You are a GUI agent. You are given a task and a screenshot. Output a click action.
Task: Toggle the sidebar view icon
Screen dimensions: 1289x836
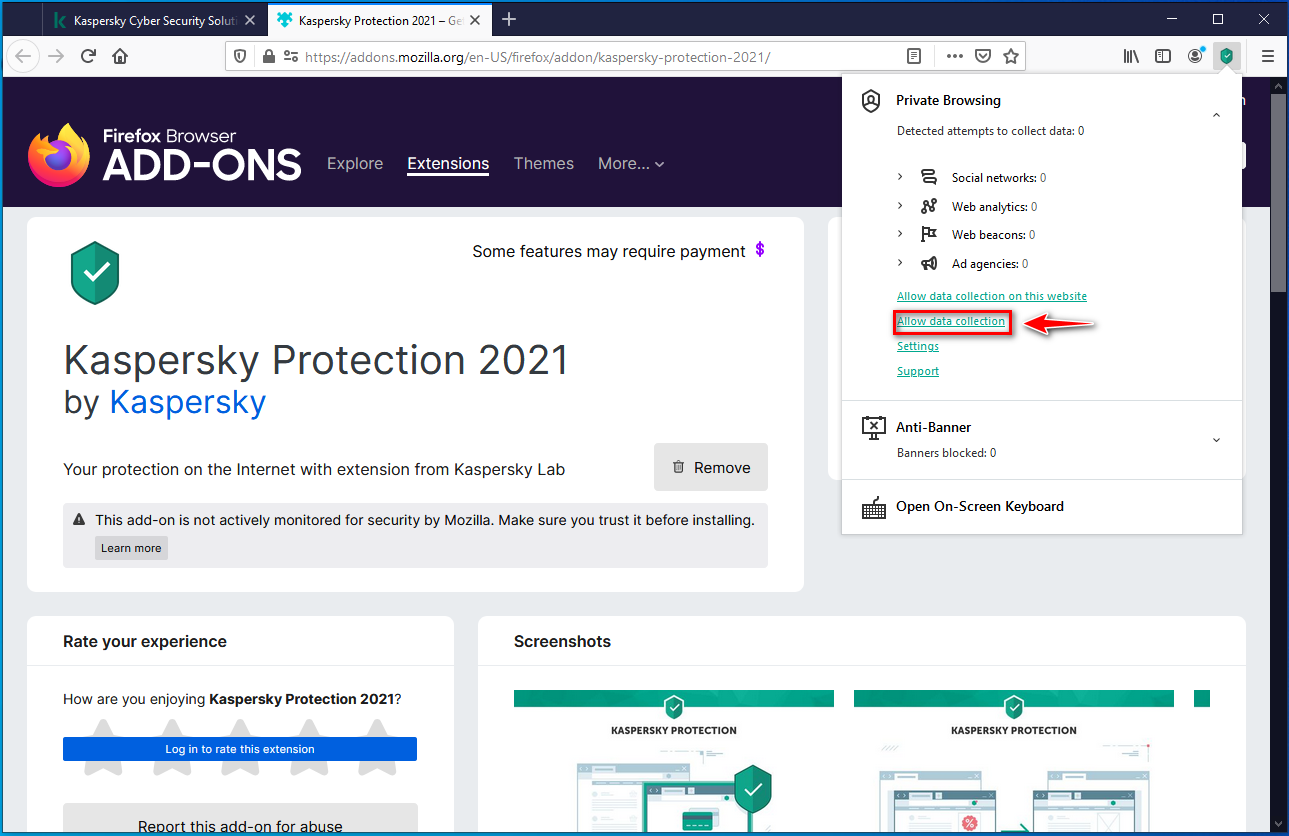1163,56
